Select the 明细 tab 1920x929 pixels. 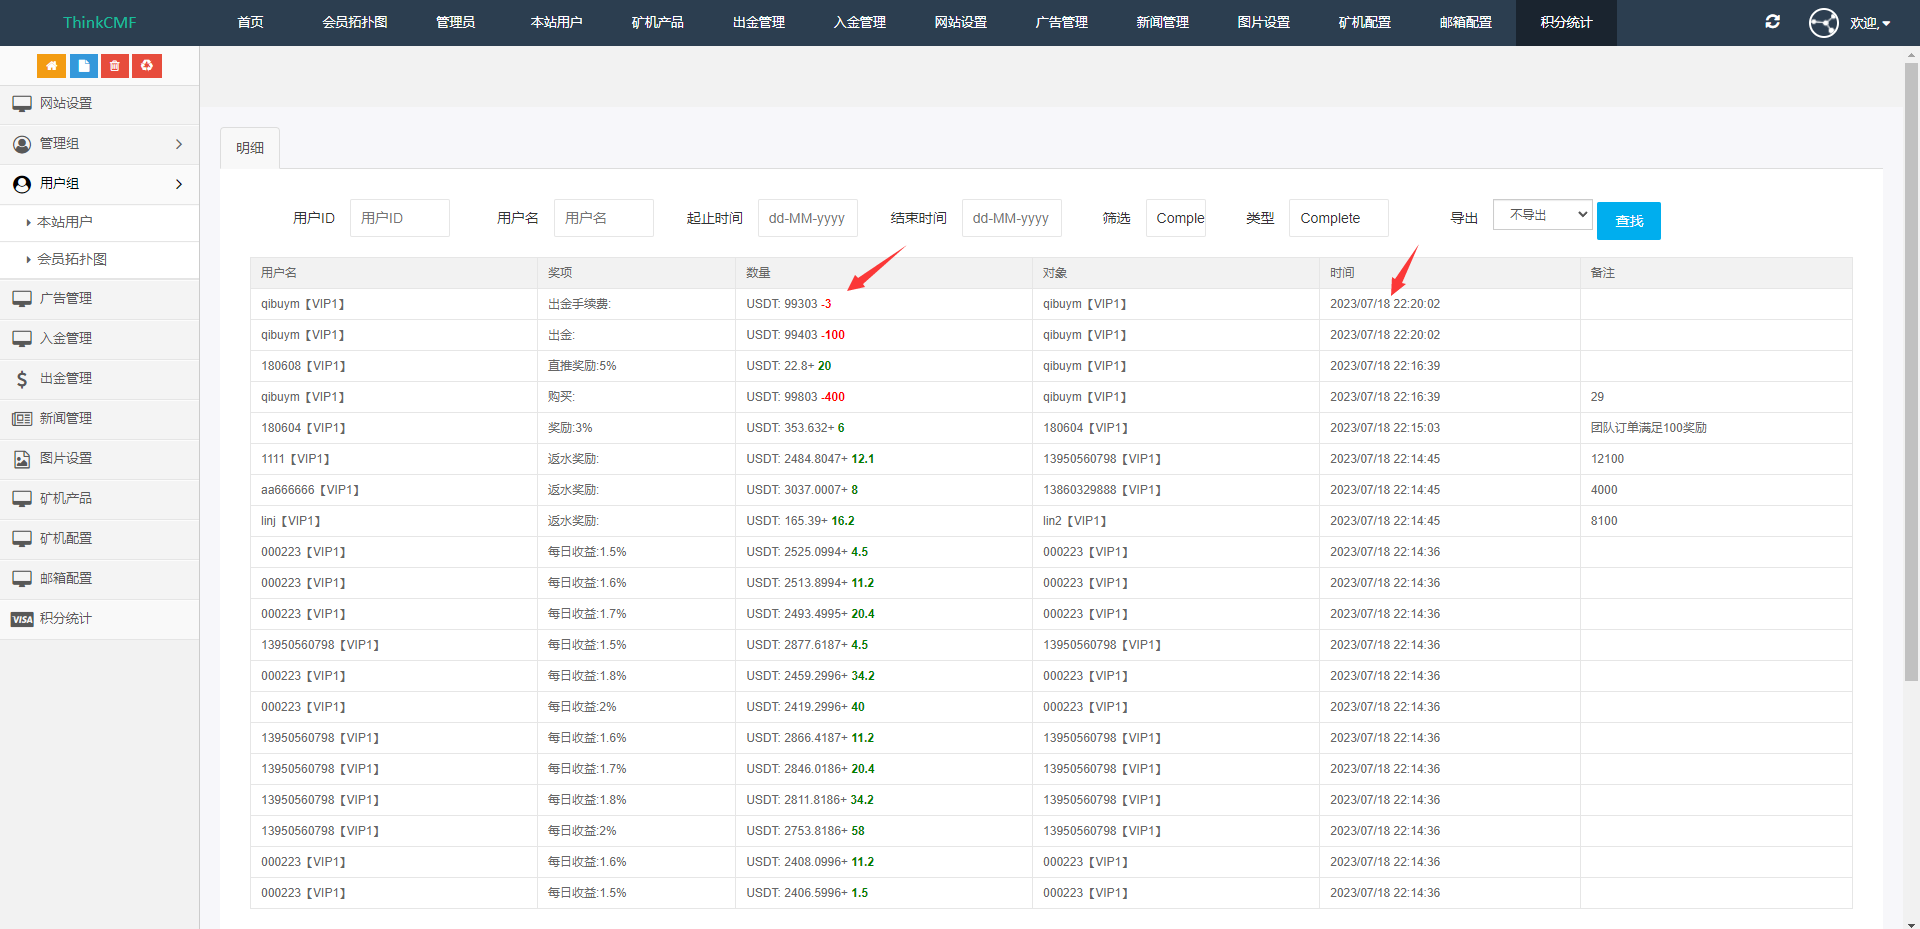[x=250, y=148]
